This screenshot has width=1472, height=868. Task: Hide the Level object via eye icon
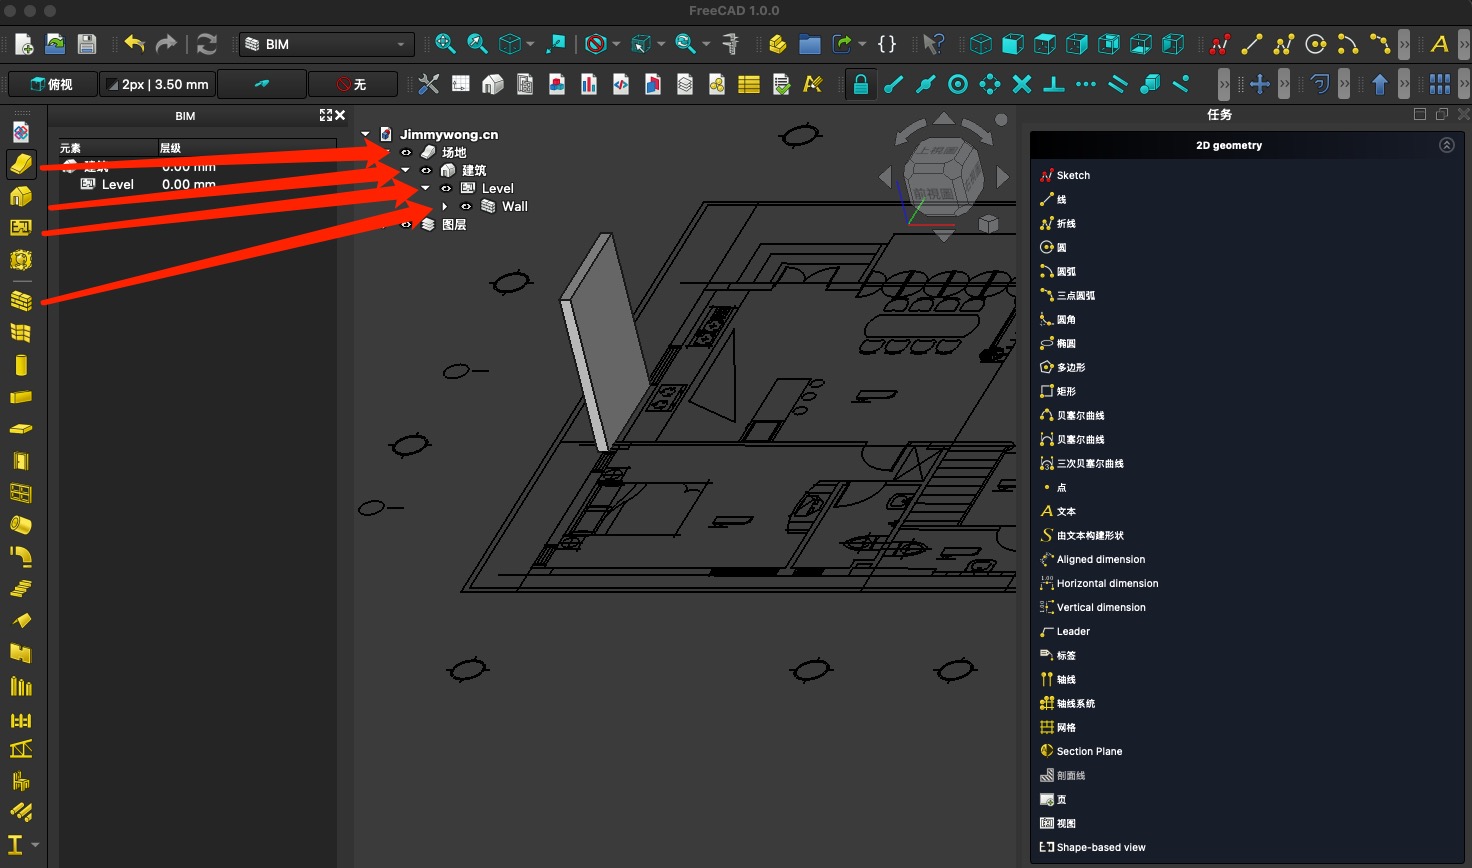click(446, 189)
